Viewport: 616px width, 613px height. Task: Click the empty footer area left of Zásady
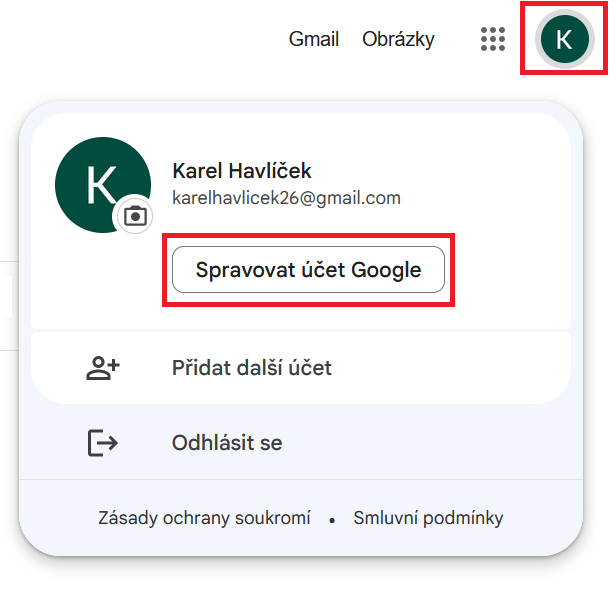pos(60,518)
